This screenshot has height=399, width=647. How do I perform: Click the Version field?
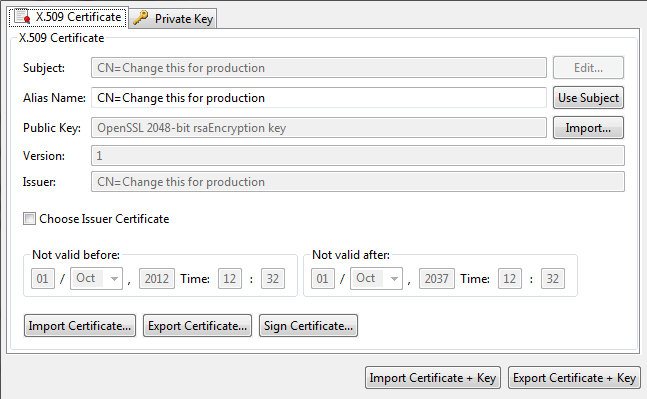358,156
